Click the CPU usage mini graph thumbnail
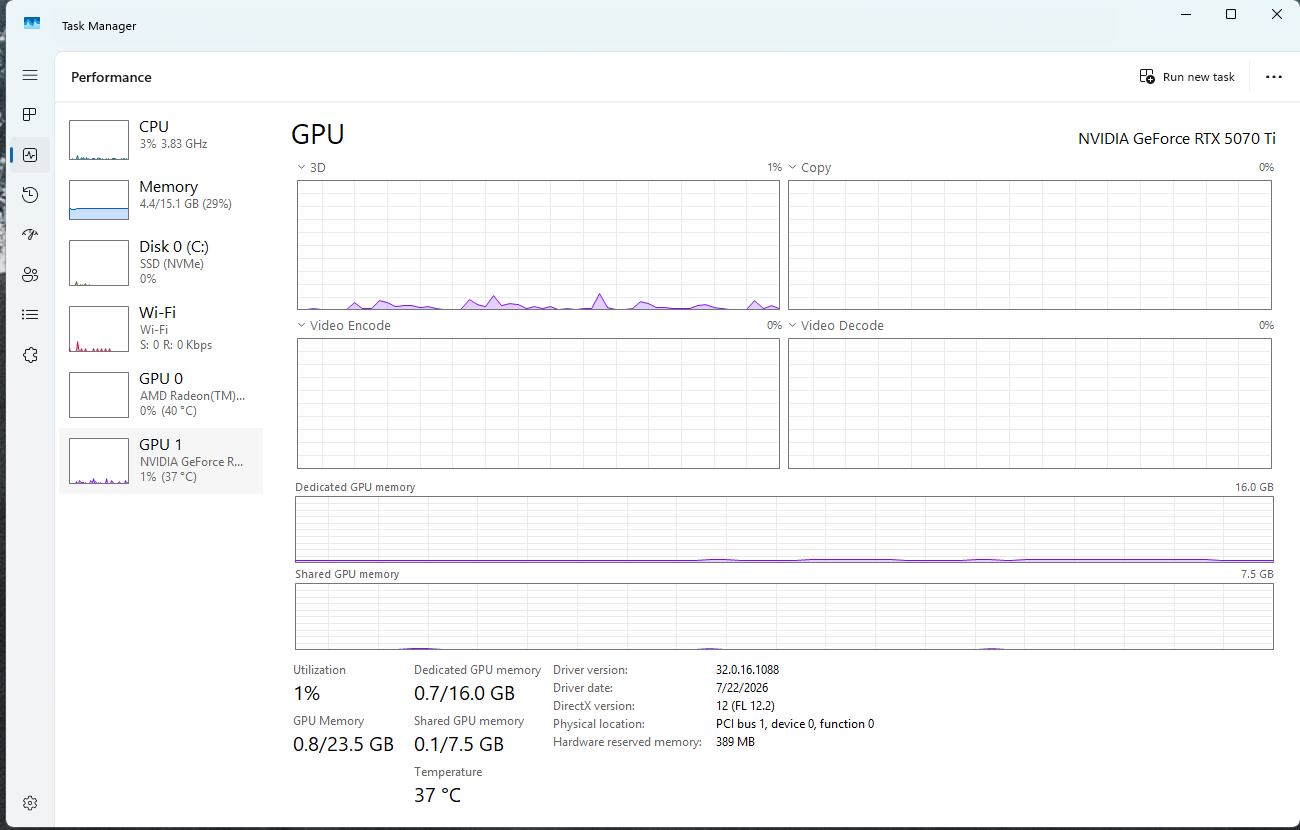 [x=99, y=140]
